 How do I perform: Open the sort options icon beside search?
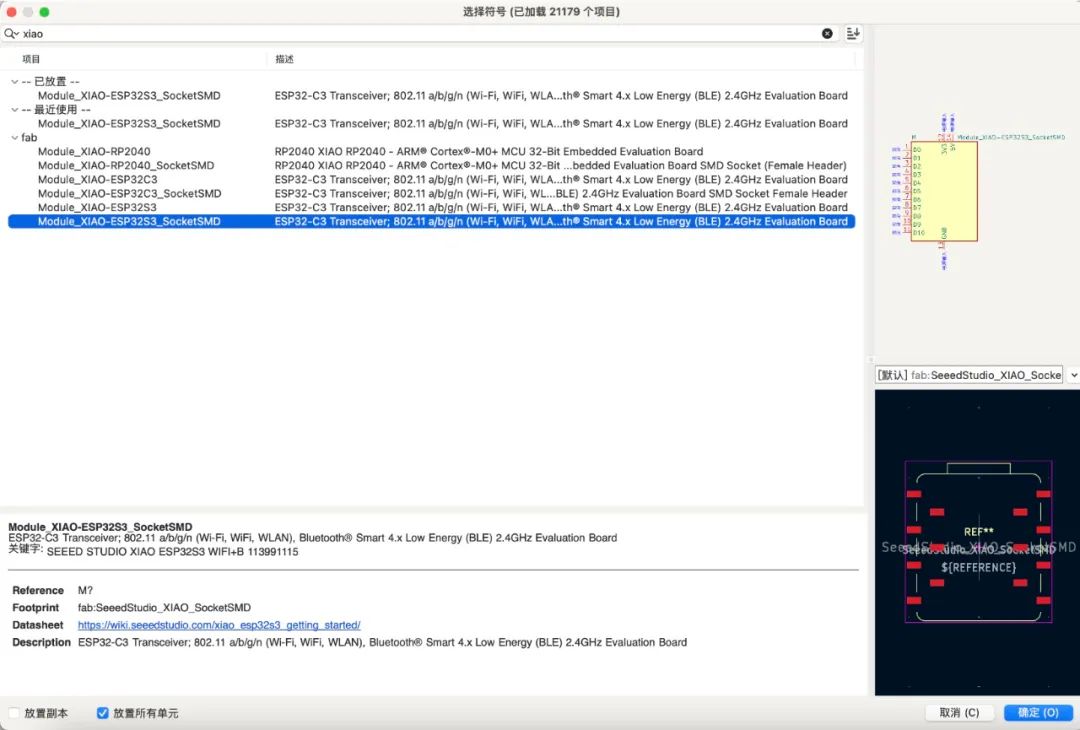tap(853, 33)
